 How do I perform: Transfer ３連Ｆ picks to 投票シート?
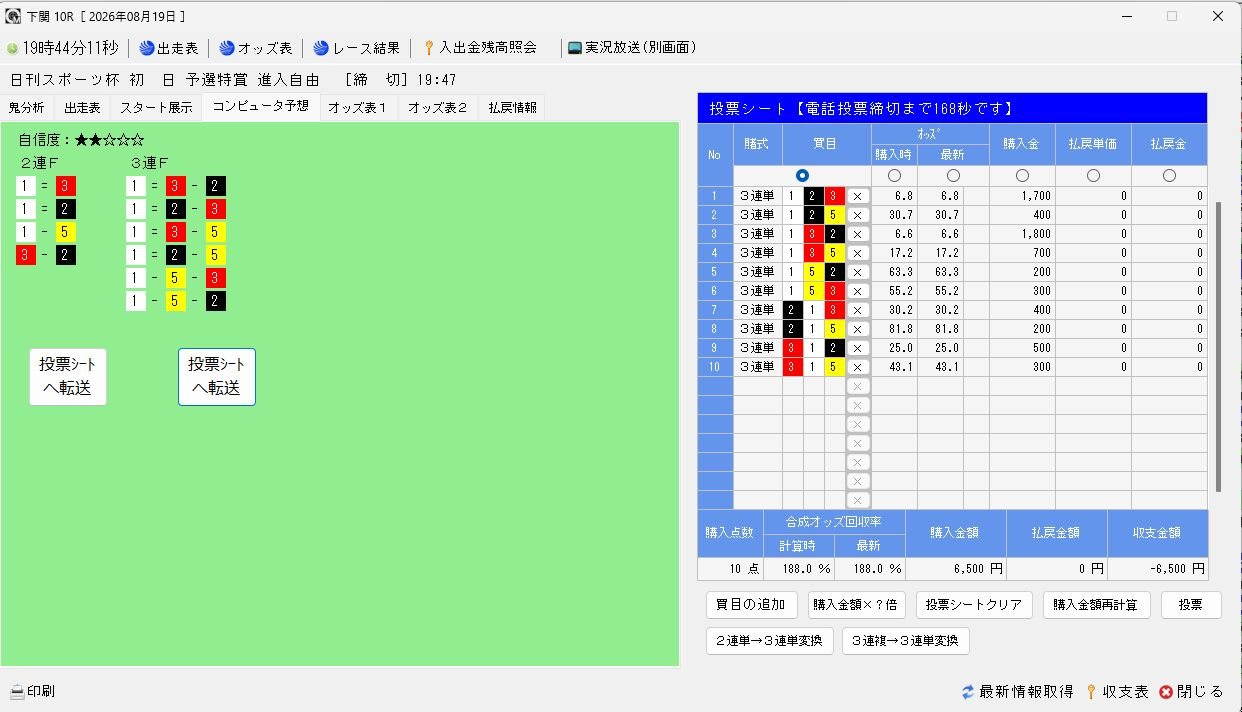(217, 377)
